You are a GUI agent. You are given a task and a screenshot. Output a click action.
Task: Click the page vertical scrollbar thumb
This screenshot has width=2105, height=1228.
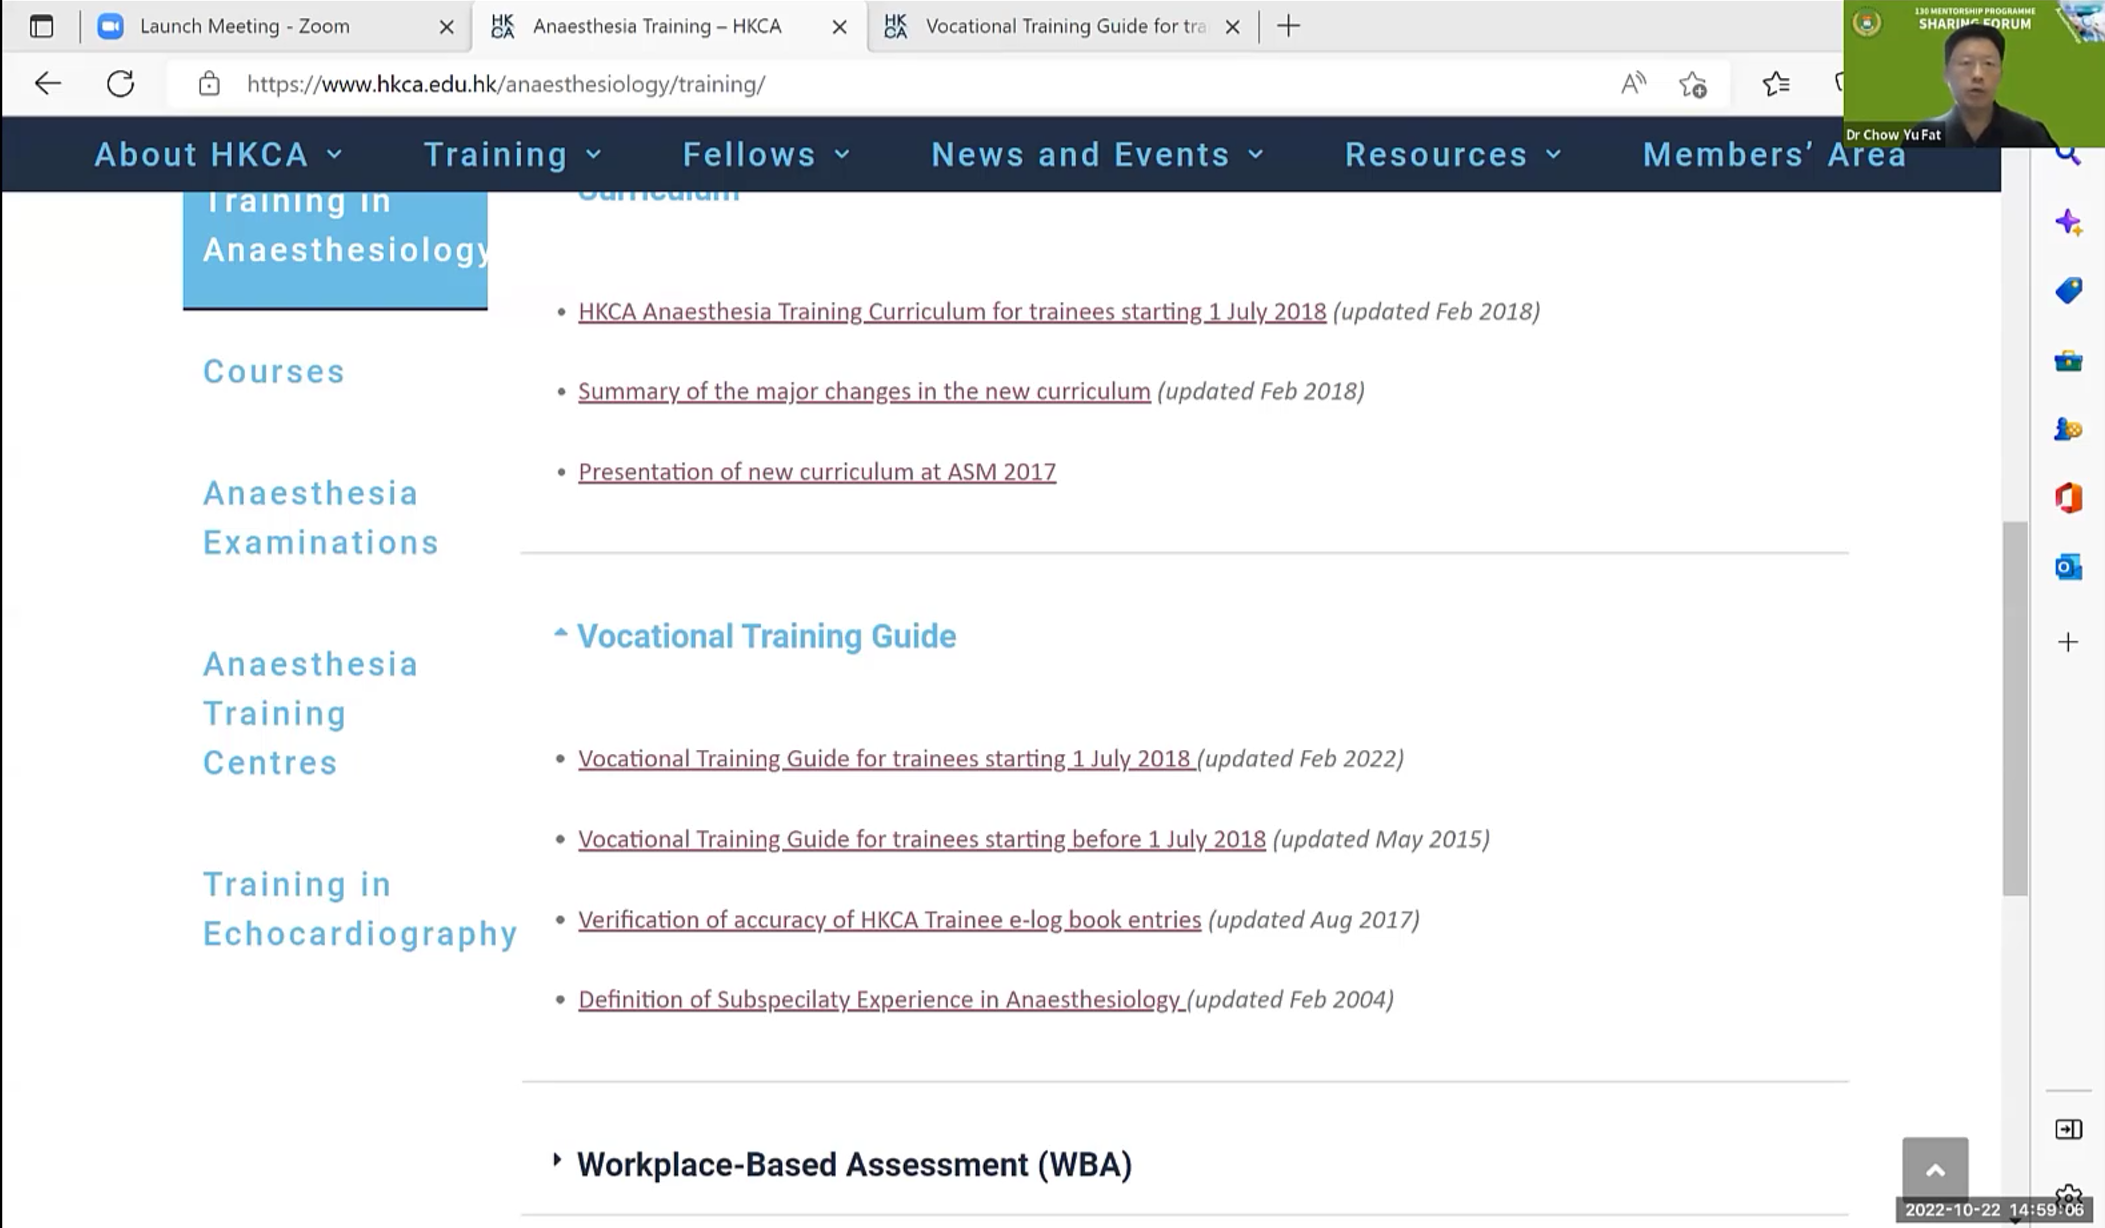2015,708
